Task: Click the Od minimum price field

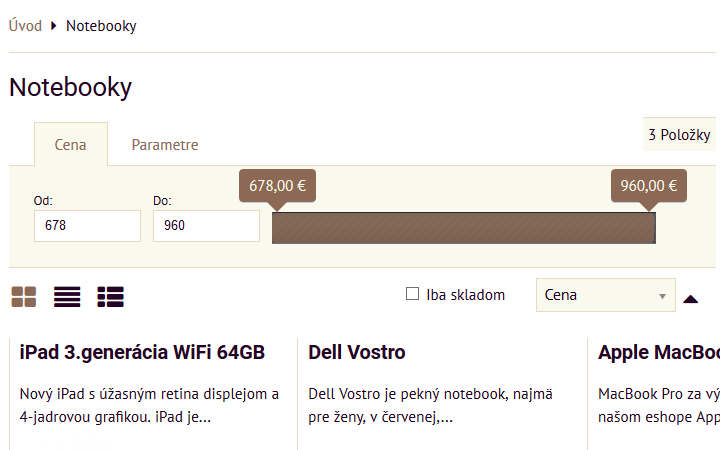Action: tap(87, 226)
